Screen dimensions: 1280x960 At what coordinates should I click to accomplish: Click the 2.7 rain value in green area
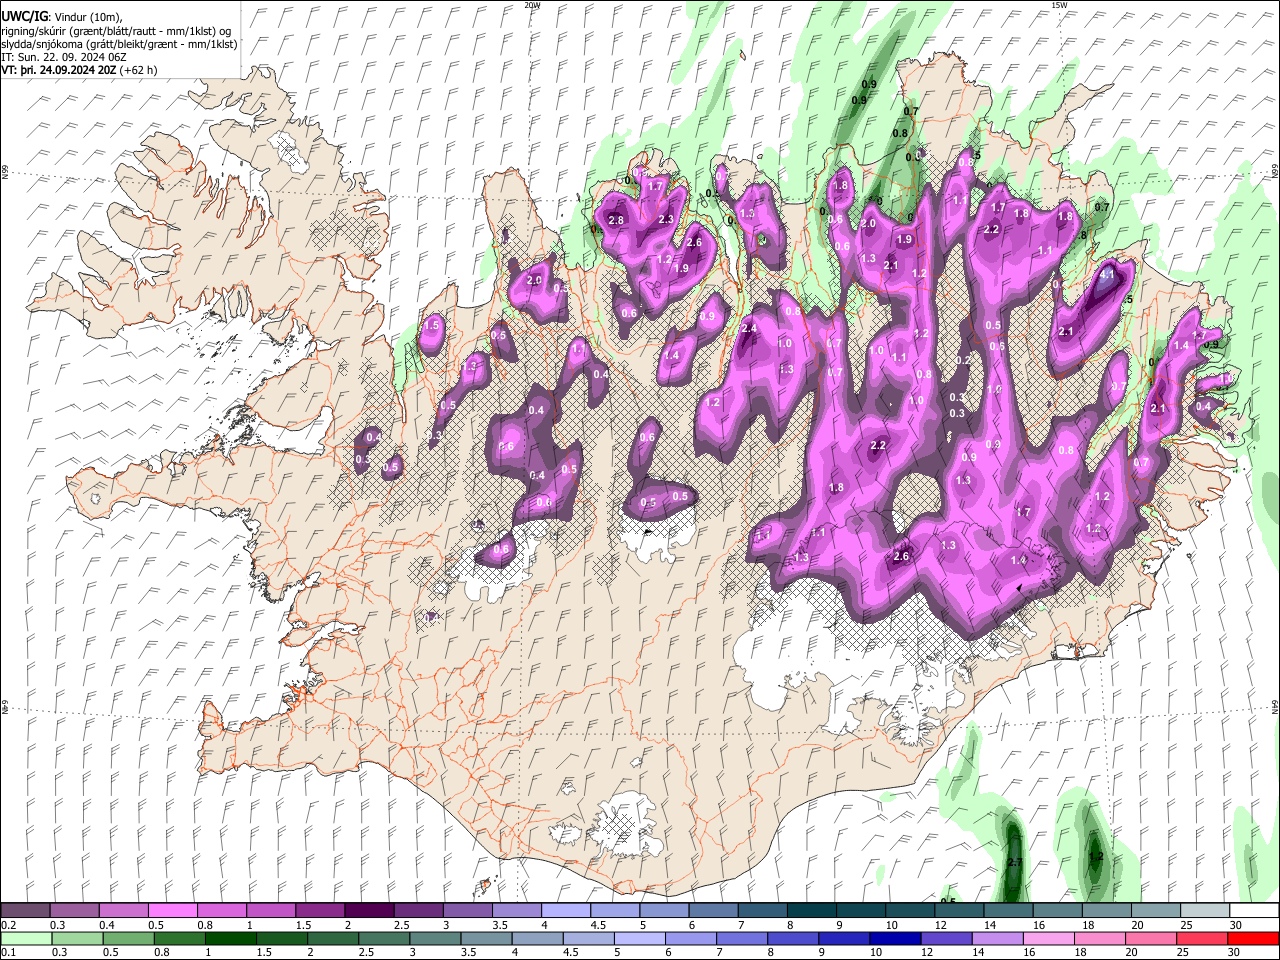1014,862
